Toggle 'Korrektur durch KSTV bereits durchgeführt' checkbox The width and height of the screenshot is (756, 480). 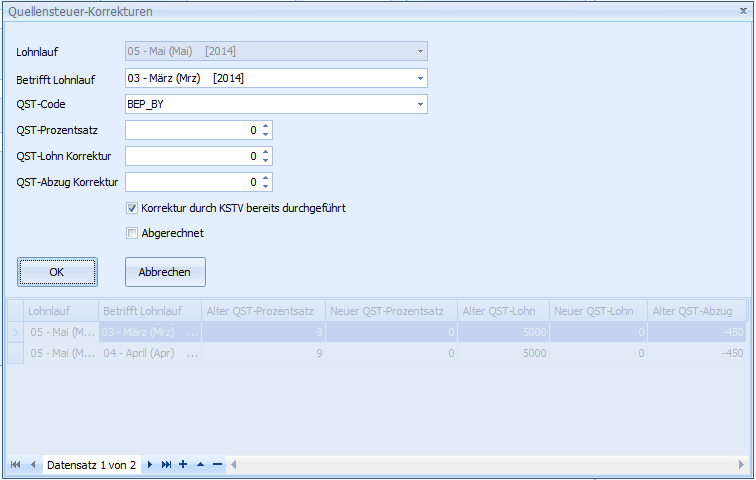pos(132,208)
